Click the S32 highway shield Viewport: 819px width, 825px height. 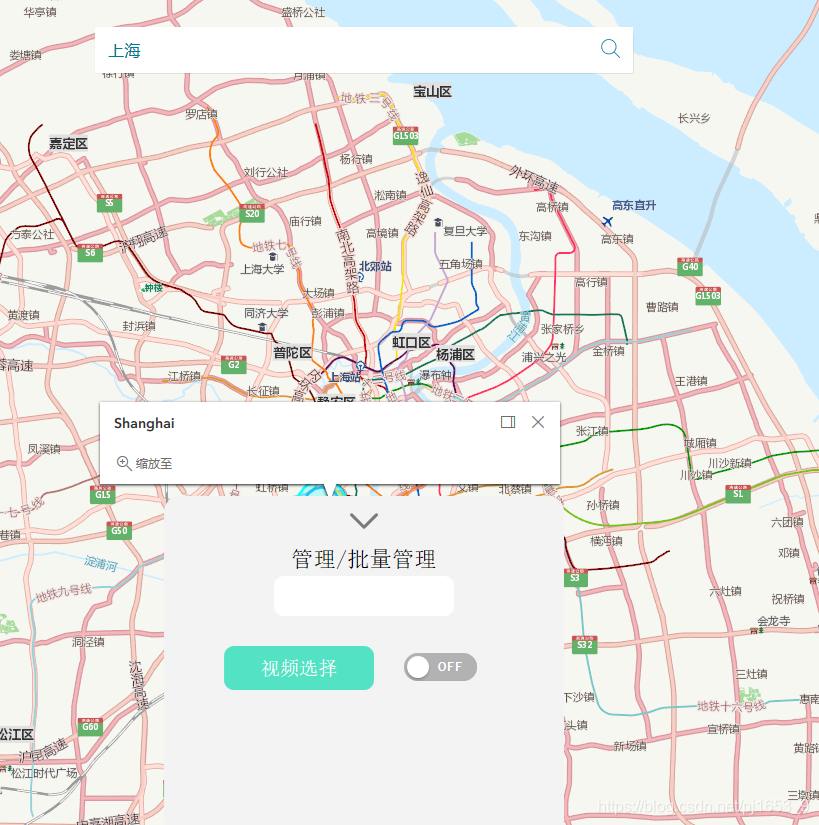coord(584,645)
